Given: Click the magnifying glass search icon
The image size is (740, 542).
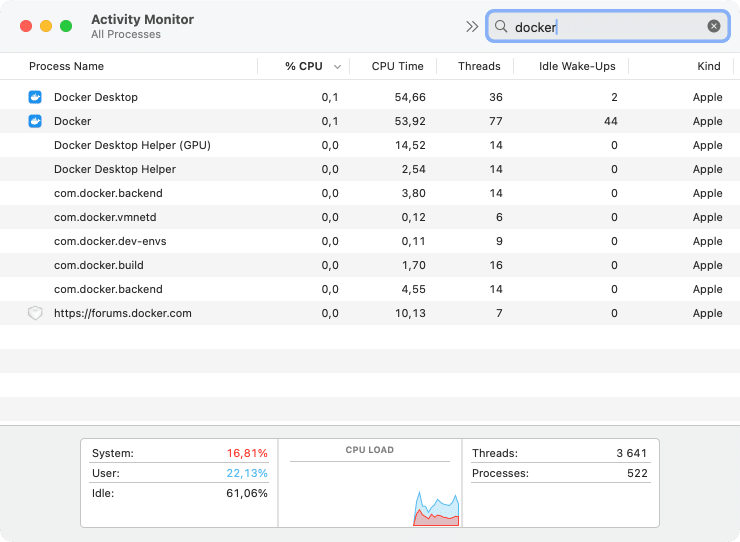Looking at the screenshot, I should (x=501, y=26).
